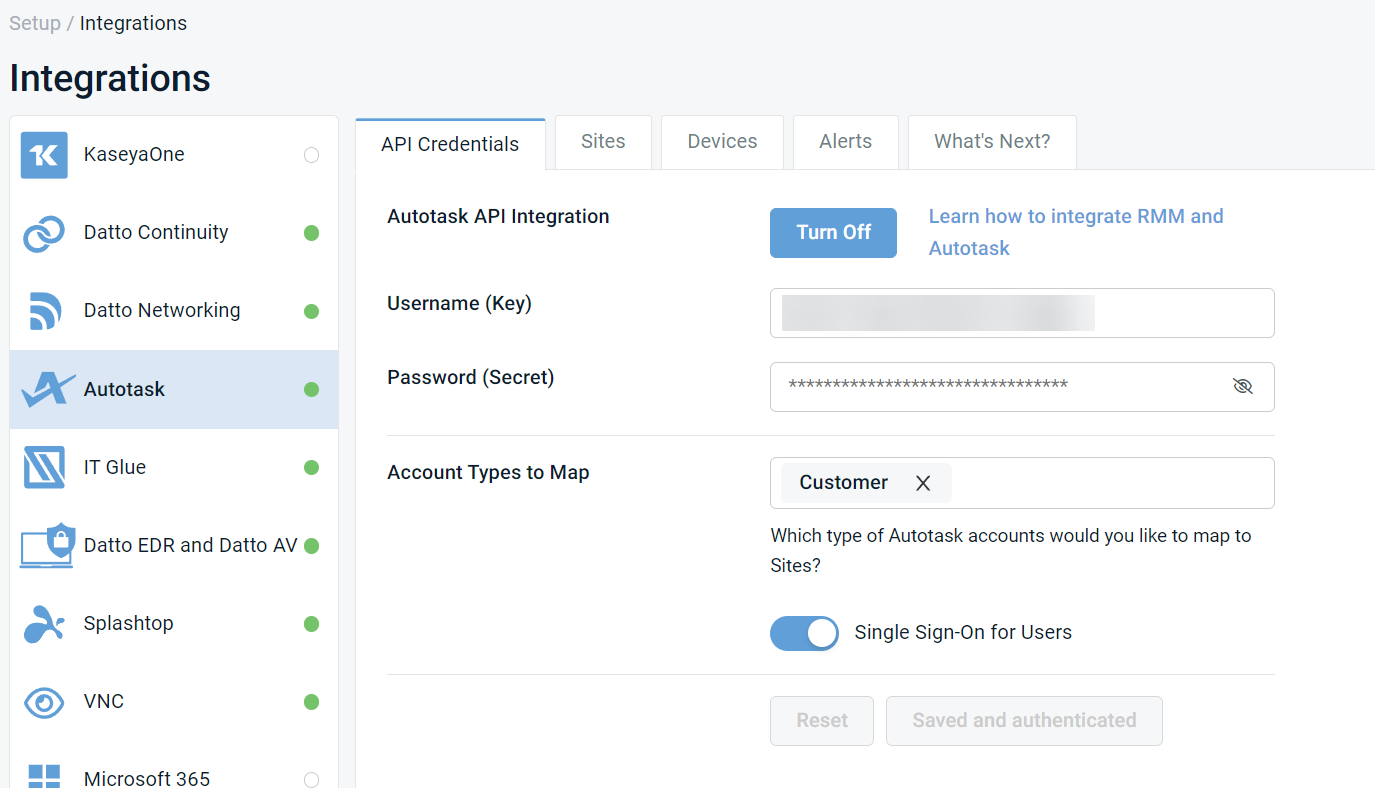Select VNC in the integrations list

(x=174, y=702)
